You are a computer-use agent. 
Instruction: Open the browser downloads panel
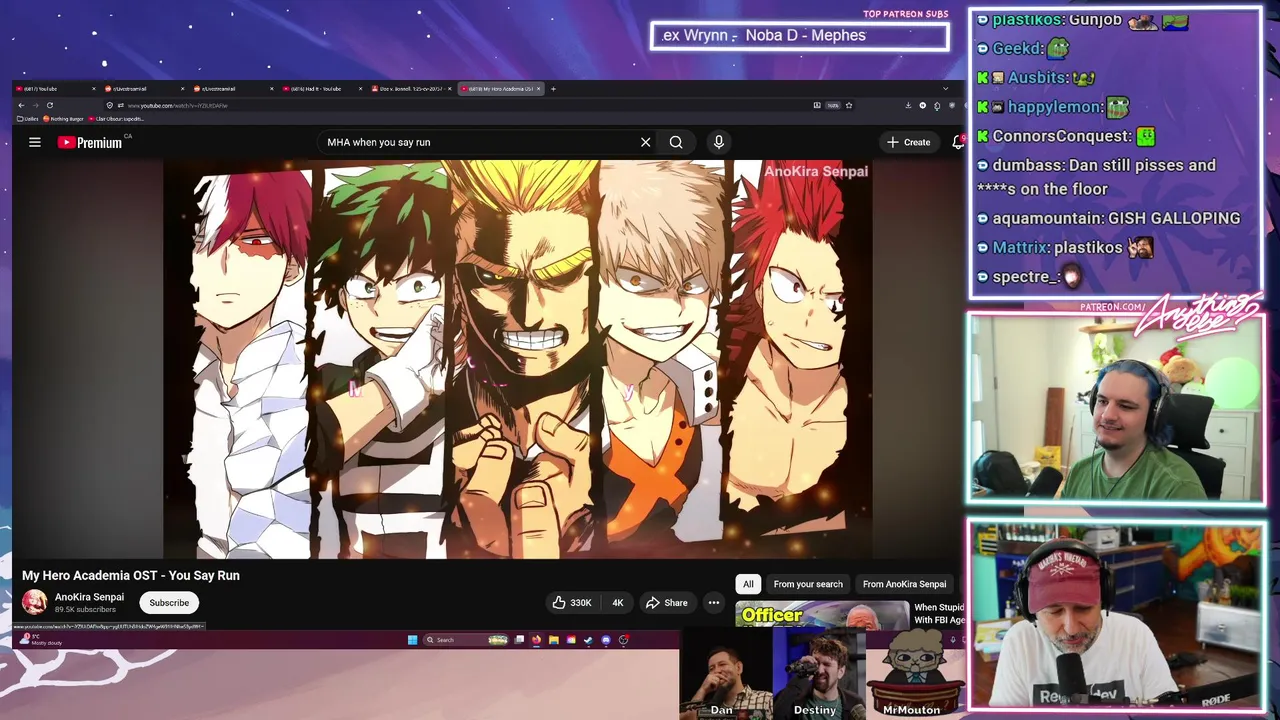(908, 105)
